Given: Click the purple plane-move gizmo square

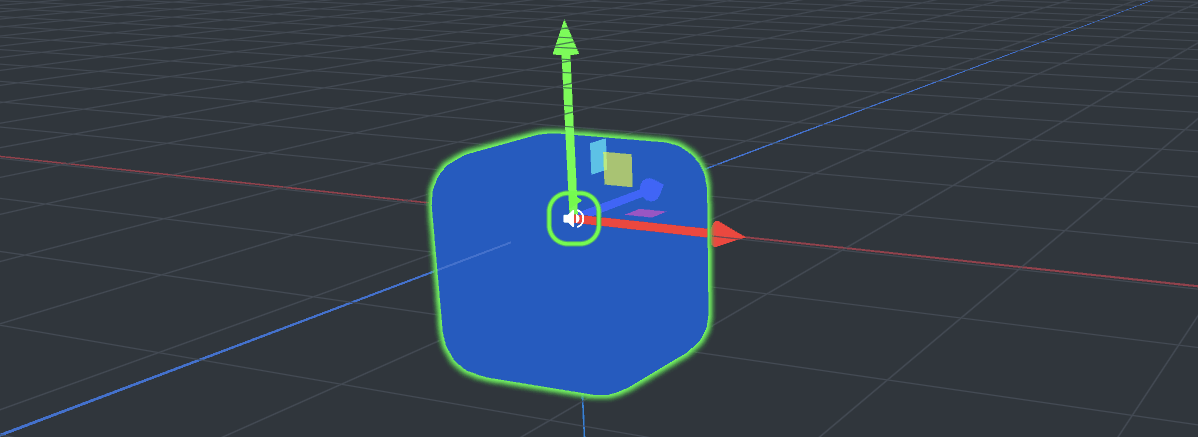Looking at the screenshot, I should click(645, 213).
